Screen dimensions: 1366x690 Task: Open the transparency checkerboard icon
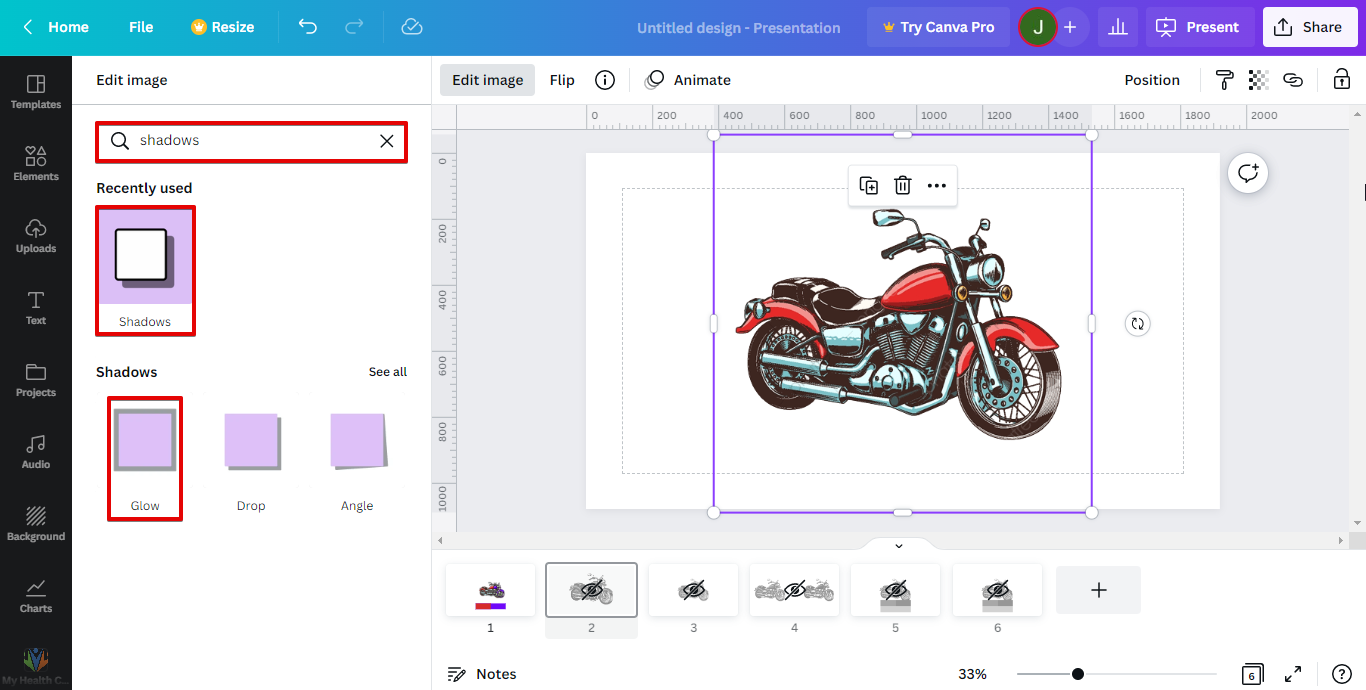(1258, 80)
